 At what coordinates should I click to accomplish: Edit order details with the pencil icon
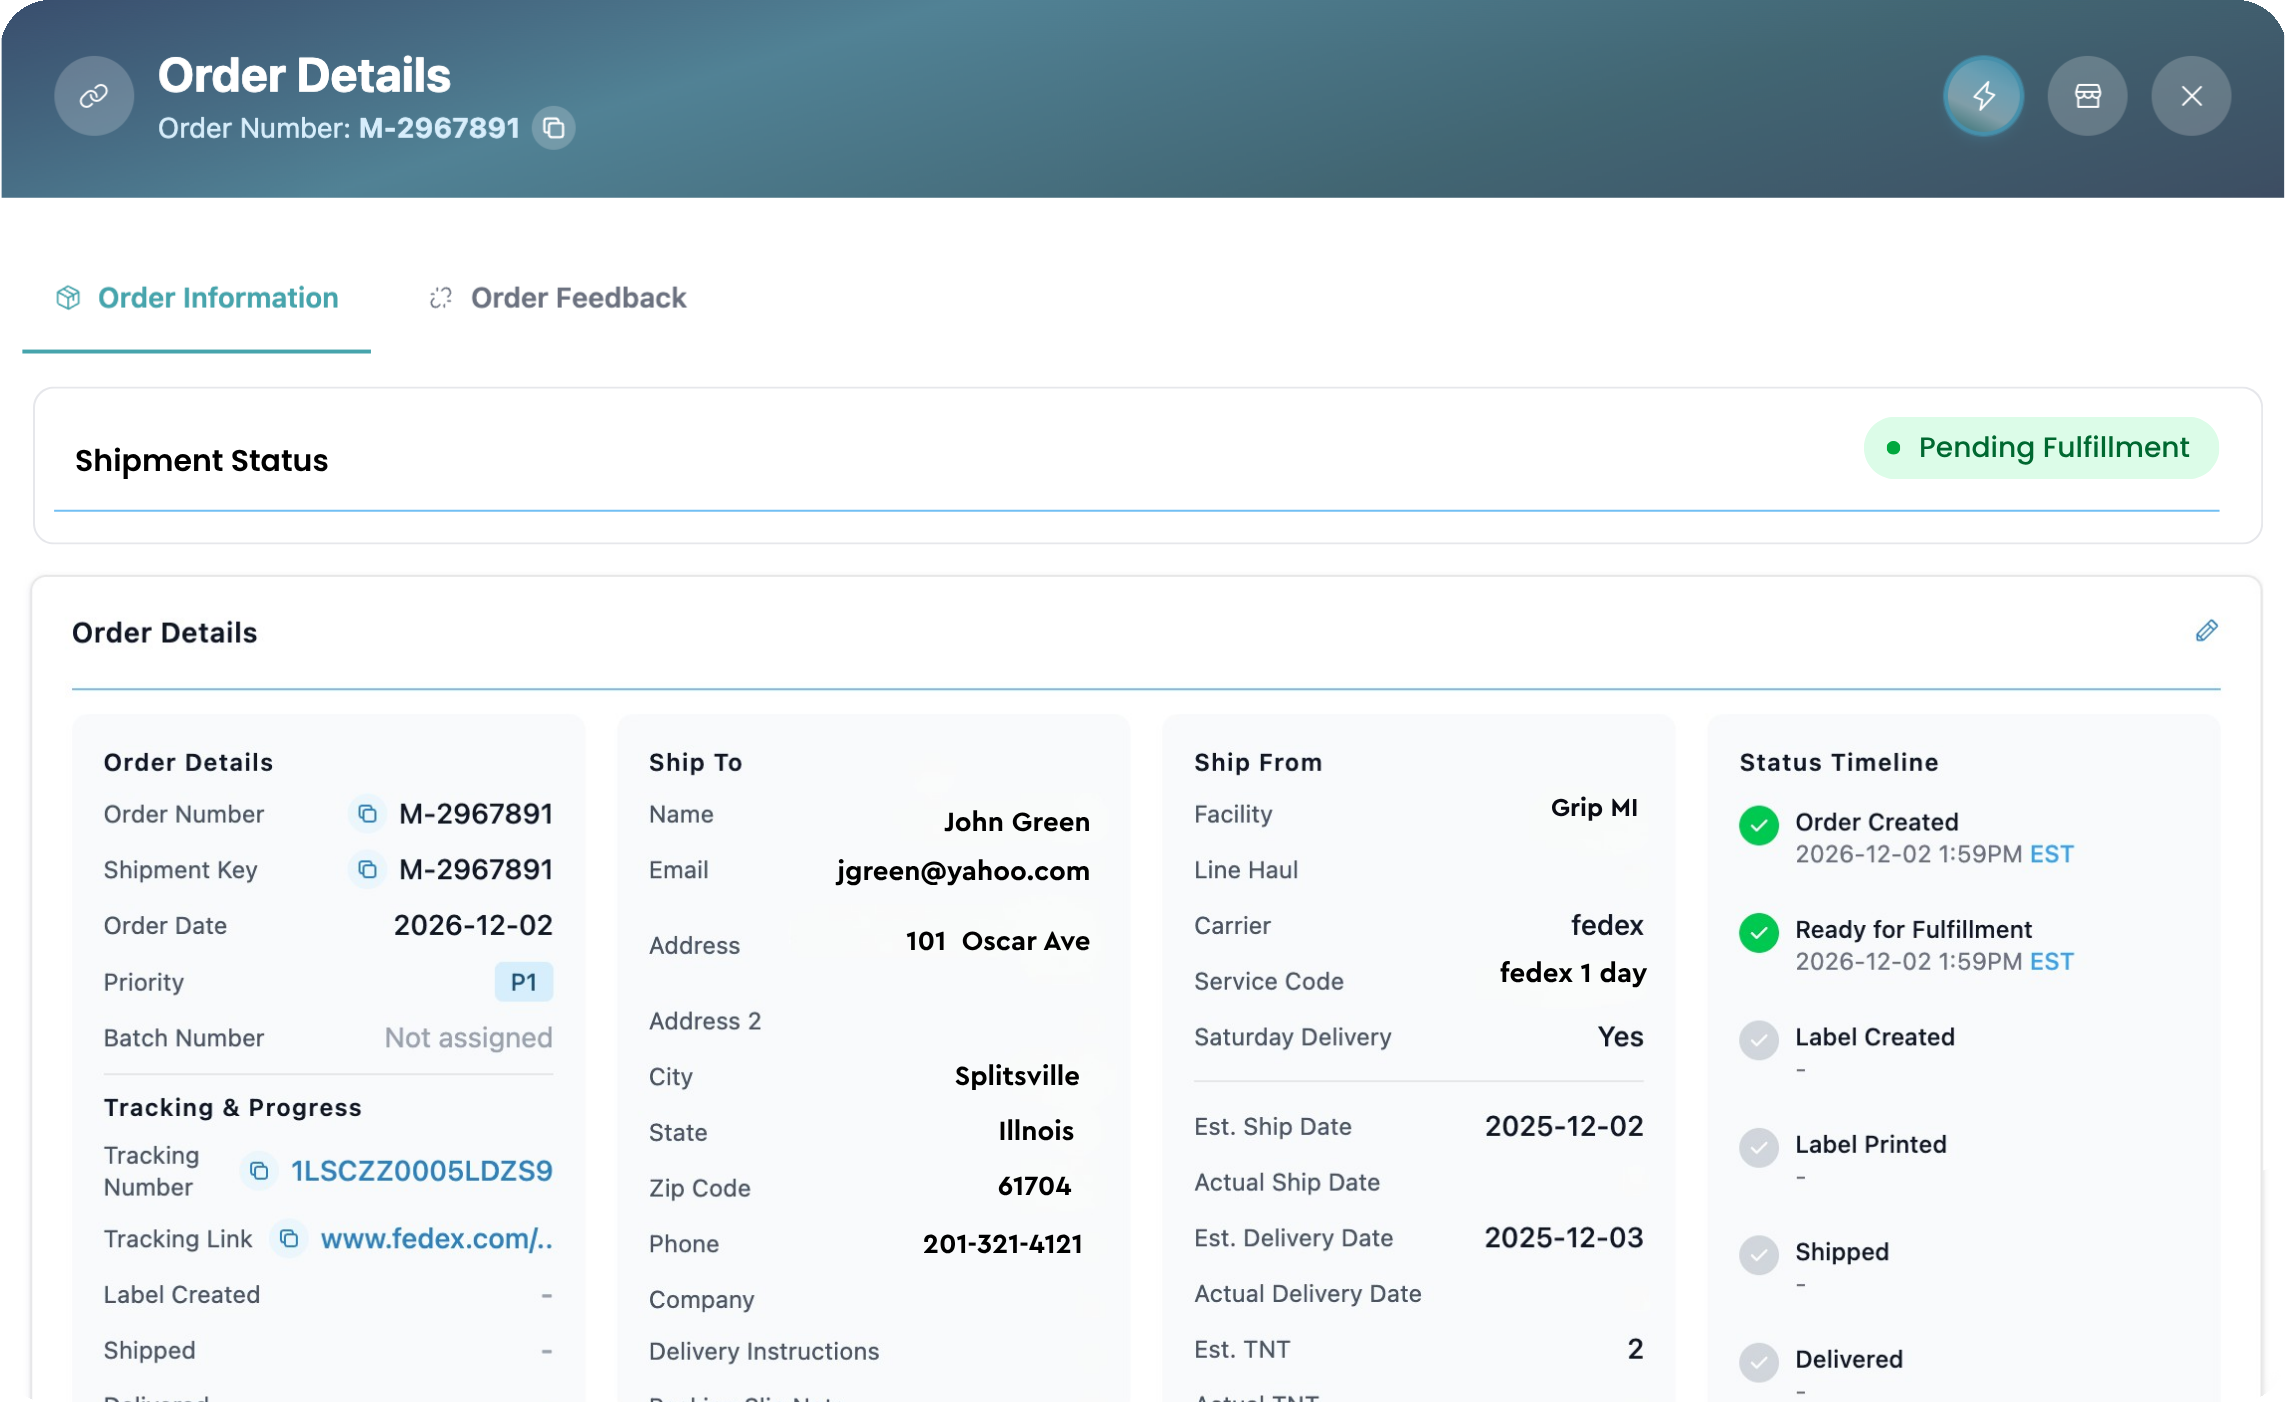2206,631
